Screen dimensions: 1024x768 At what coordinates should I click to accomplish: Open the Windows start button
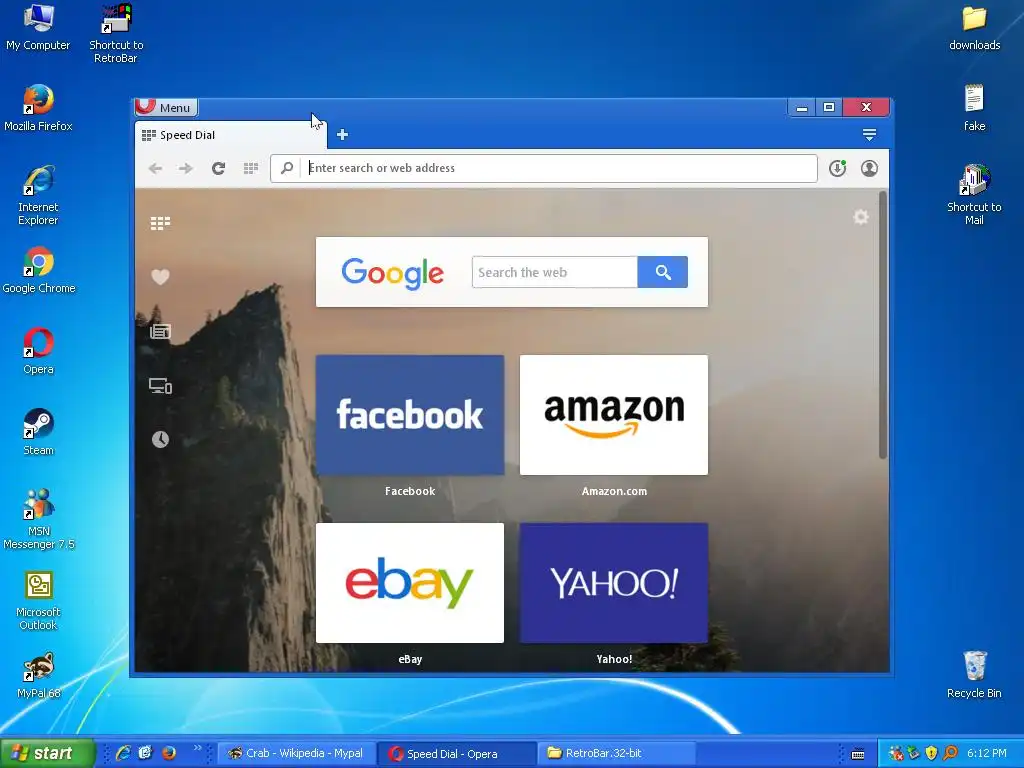48,753
